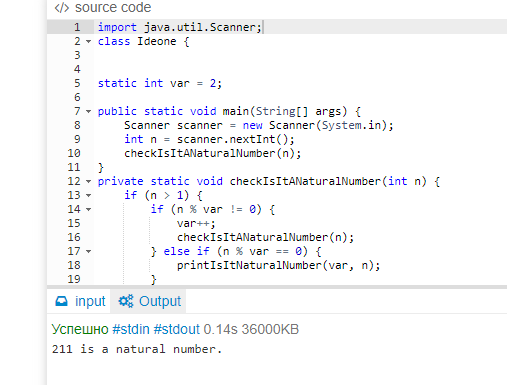507x385 pixels.
Task: Click line number 11 in gutter
Action: click(74, 167)
